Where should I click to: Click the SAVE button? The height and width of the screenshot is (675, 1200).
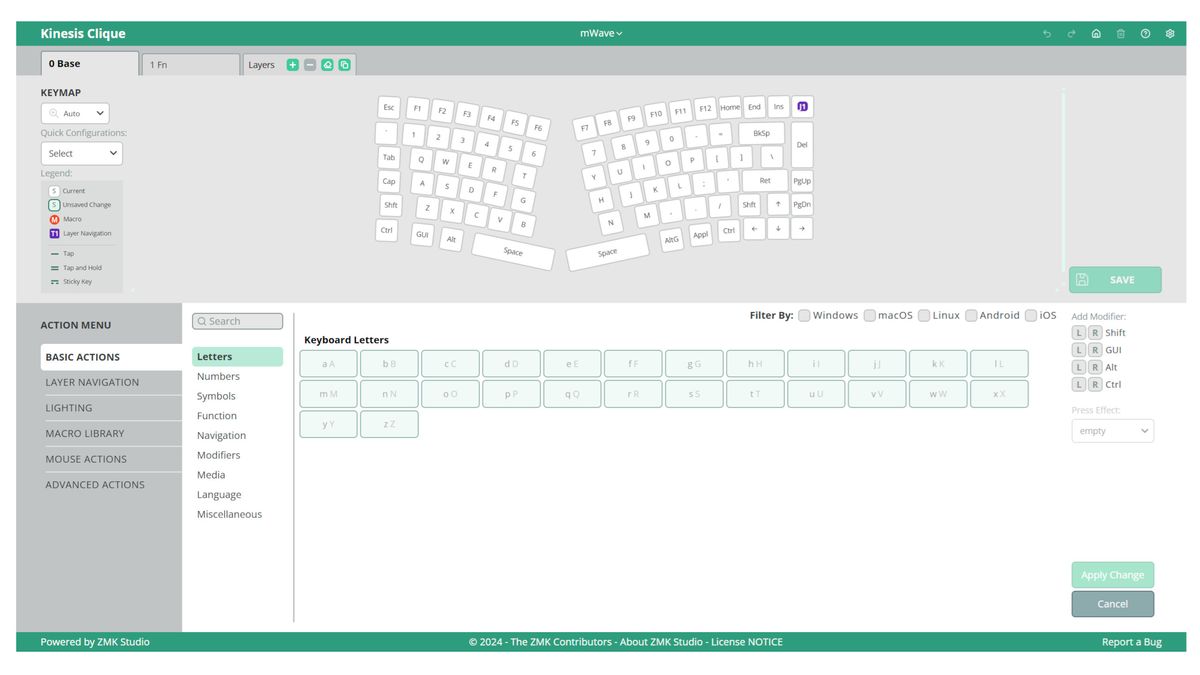point(1115,280)
